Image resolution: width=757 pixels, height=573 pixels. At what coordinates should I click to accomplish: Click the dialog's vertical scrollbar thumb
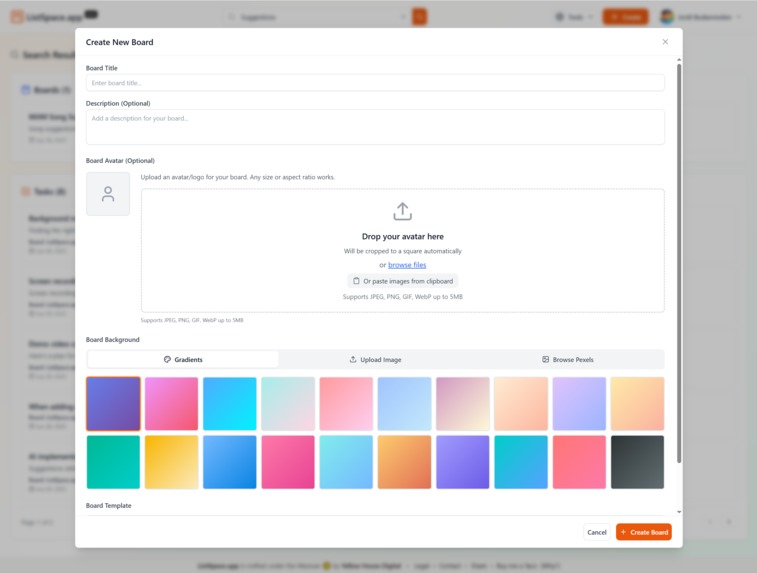point(679,263)
